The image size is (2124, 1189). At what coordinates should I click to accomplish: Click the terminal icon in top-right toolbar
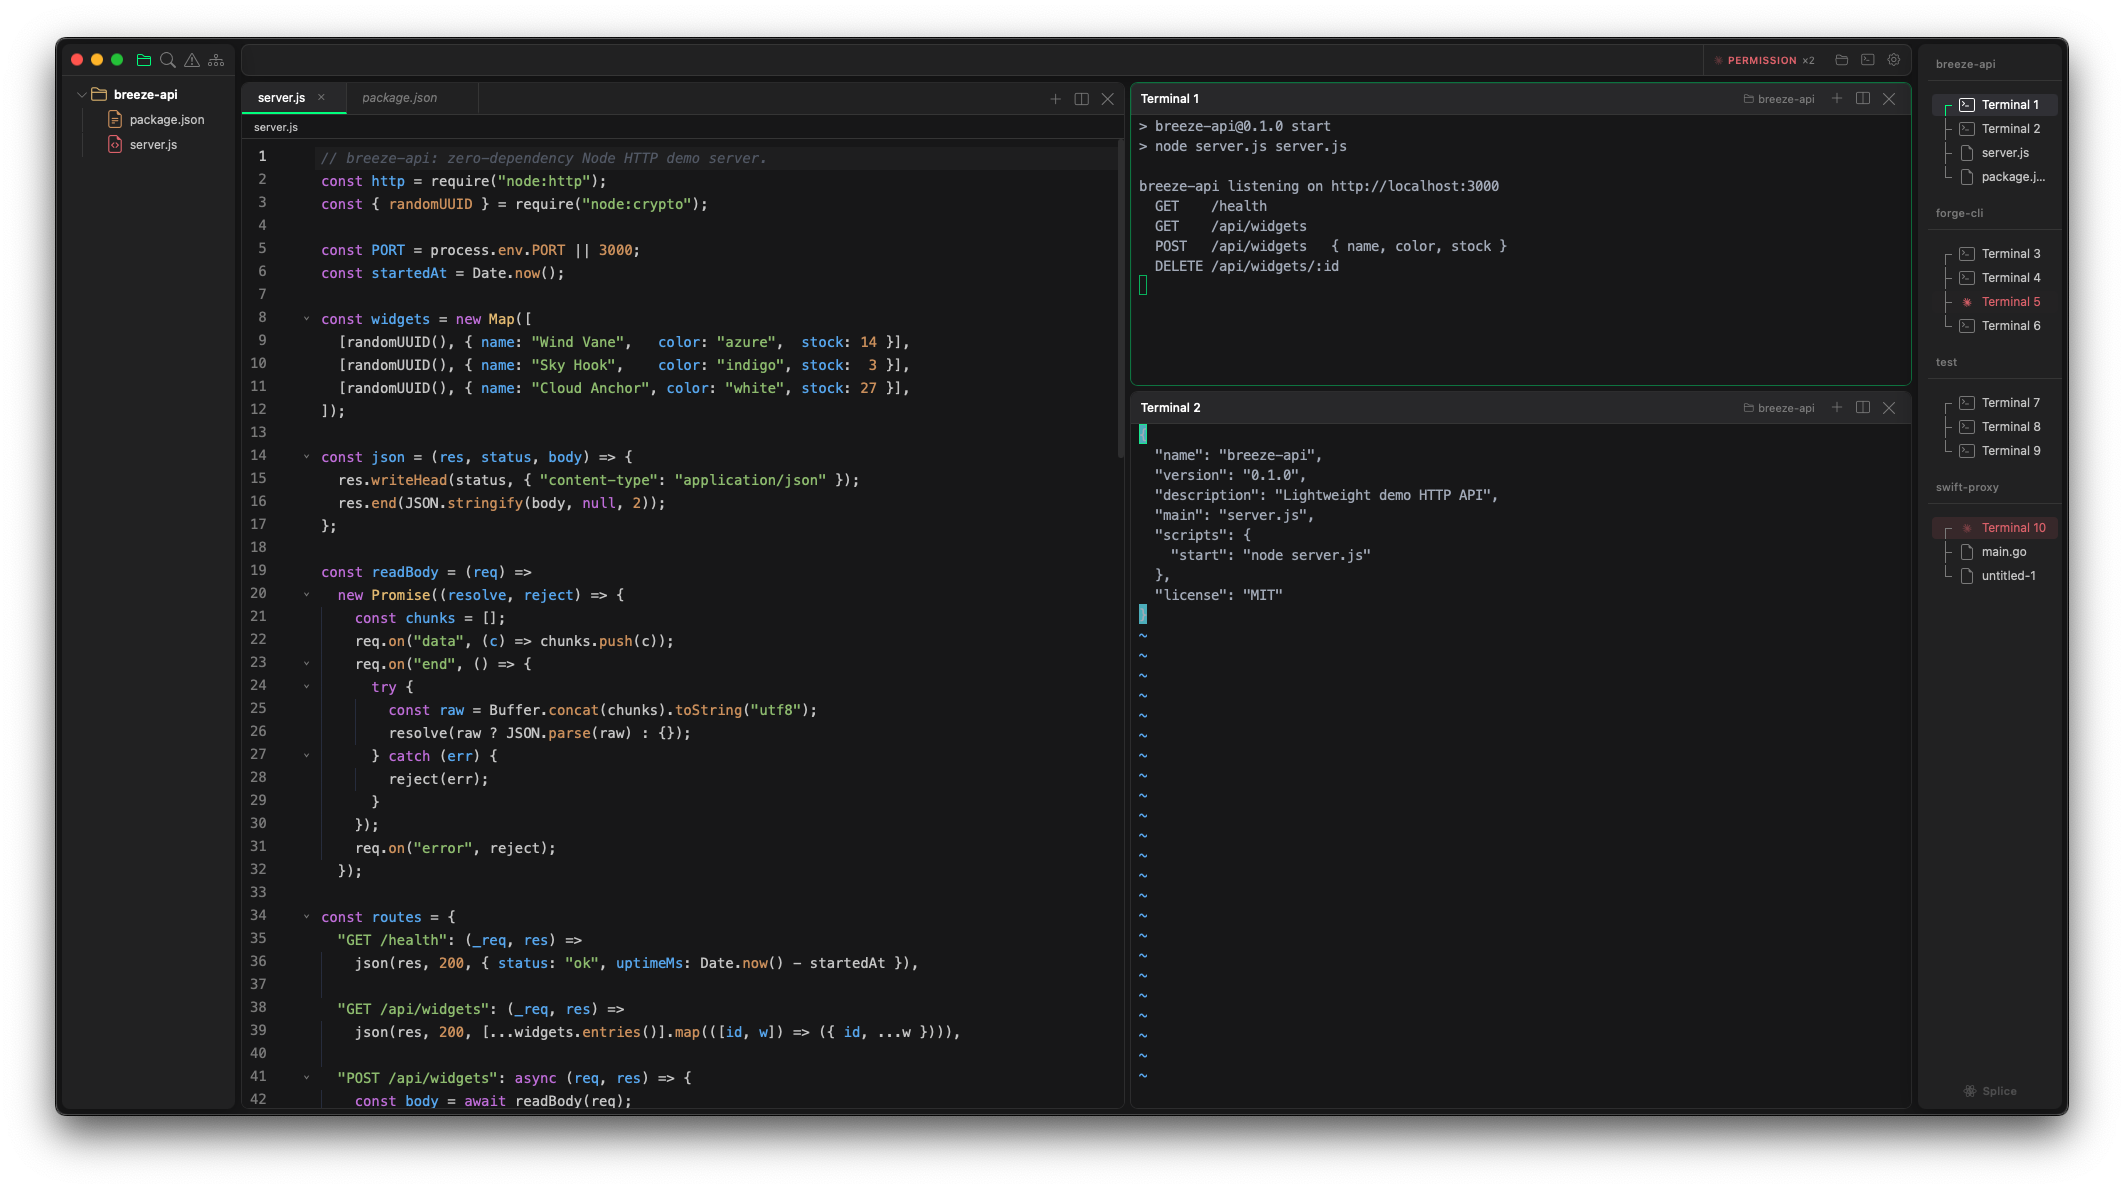pos(1867,60)
